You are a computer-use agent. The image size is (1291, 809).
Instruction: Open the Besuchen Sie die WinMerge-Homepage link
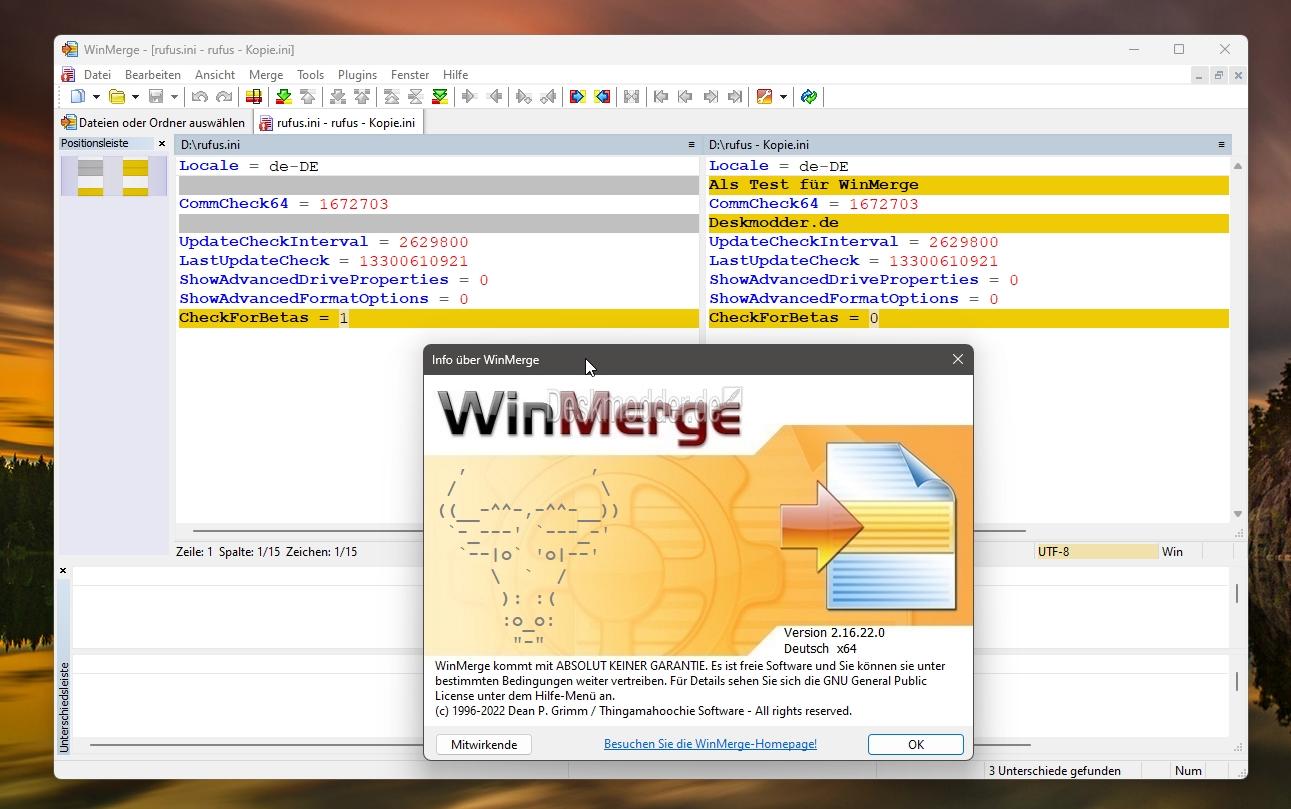(710, 744)
